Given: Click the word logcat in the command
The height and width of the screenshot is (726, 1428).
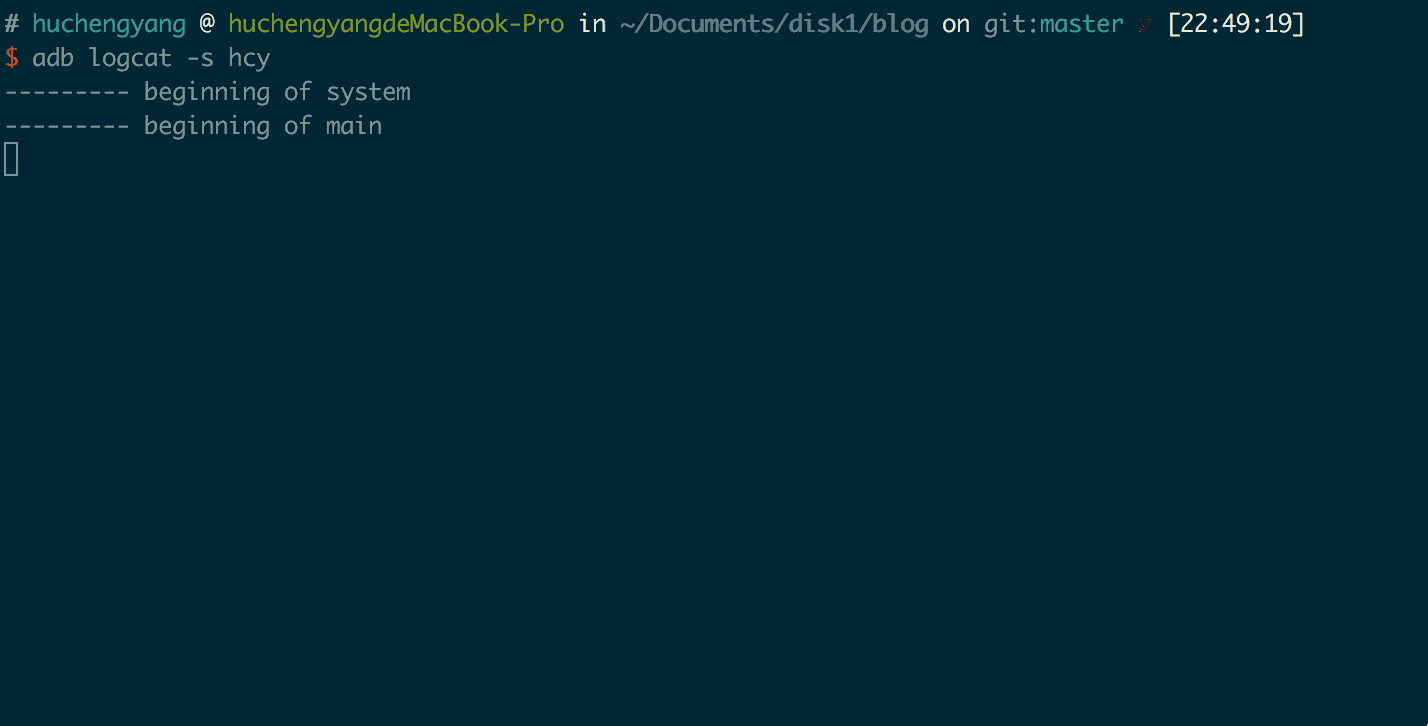Looking at the screenshot, I should tap(130, 58).
